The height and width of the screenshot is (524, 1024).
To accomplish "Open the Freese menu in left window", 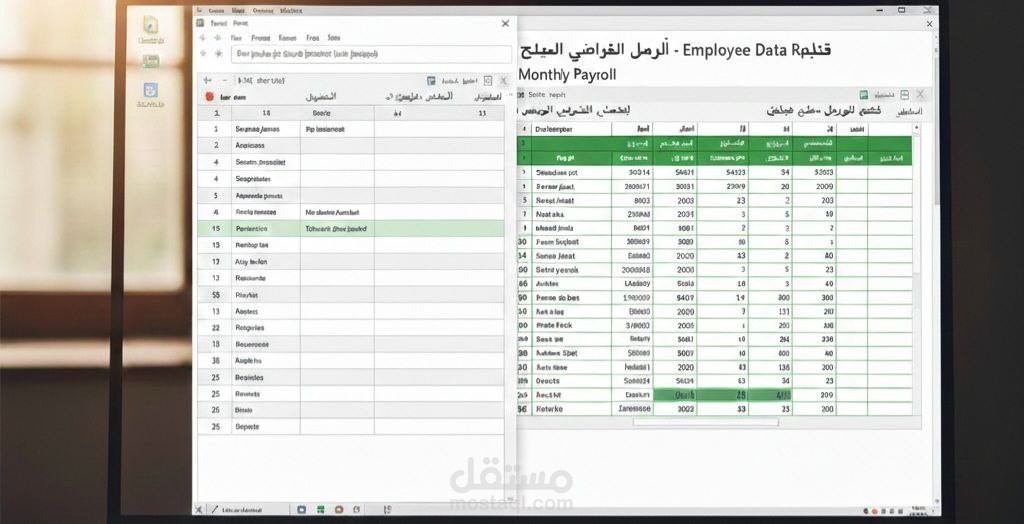I will (261, 38).
